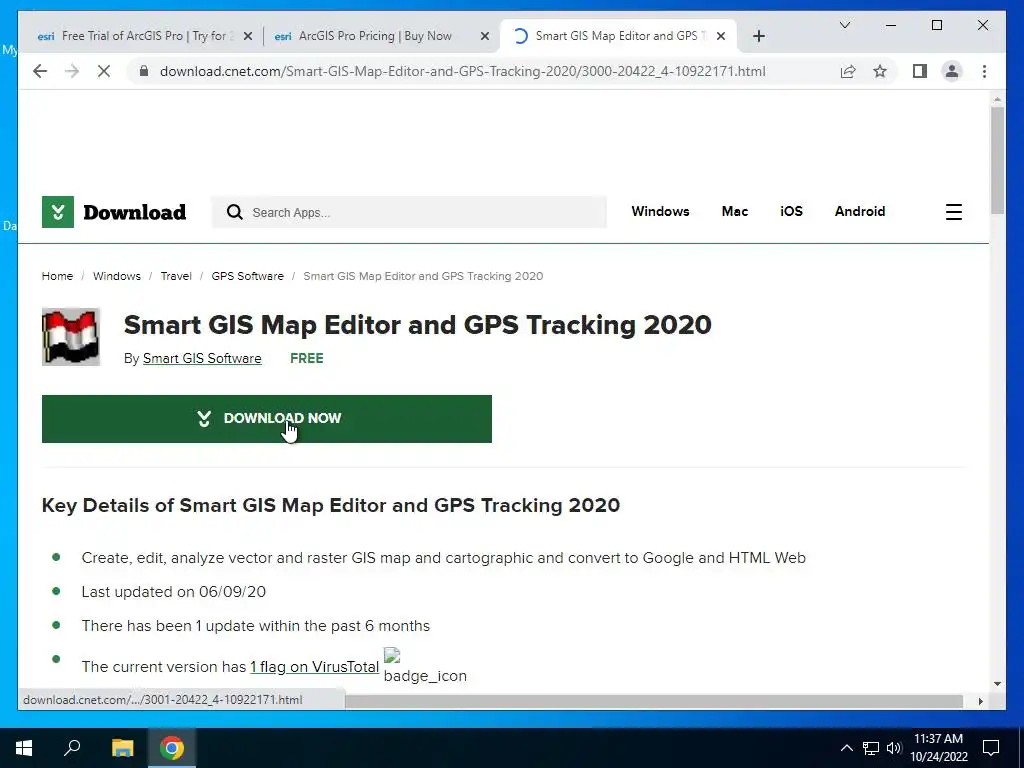Open the Chrome three-dot menu
The height and width of the screenshot is (768, 1024).
coord(984,71)
